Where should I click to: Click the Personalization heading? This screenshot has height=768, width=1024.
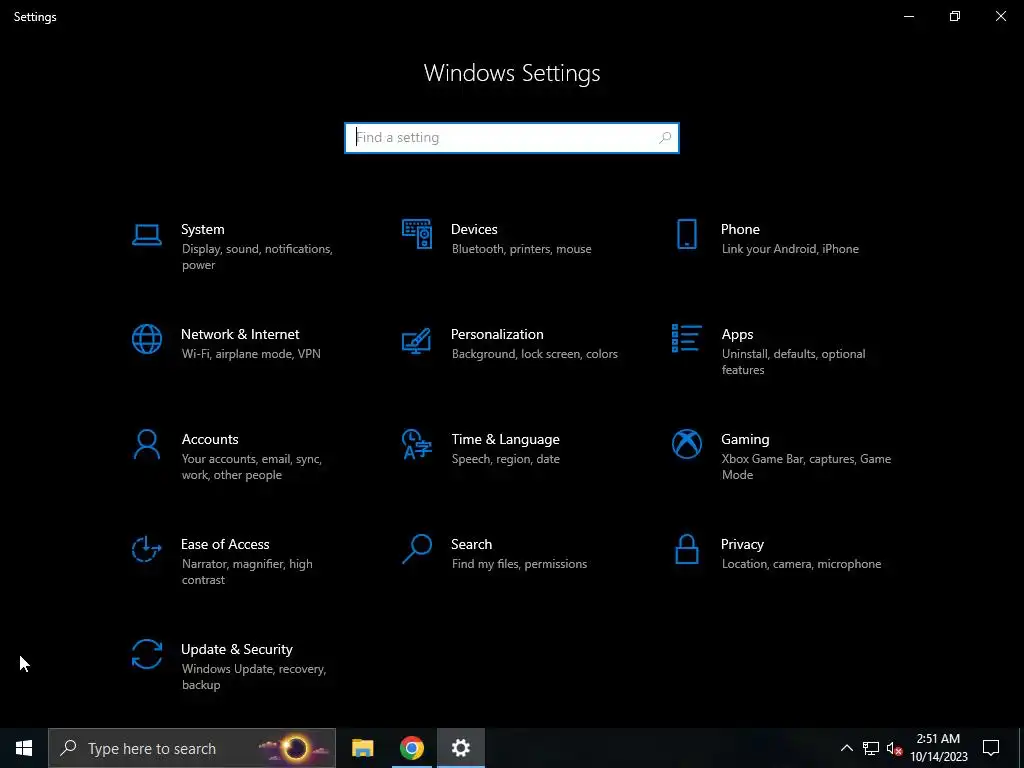tap(497, 334)
